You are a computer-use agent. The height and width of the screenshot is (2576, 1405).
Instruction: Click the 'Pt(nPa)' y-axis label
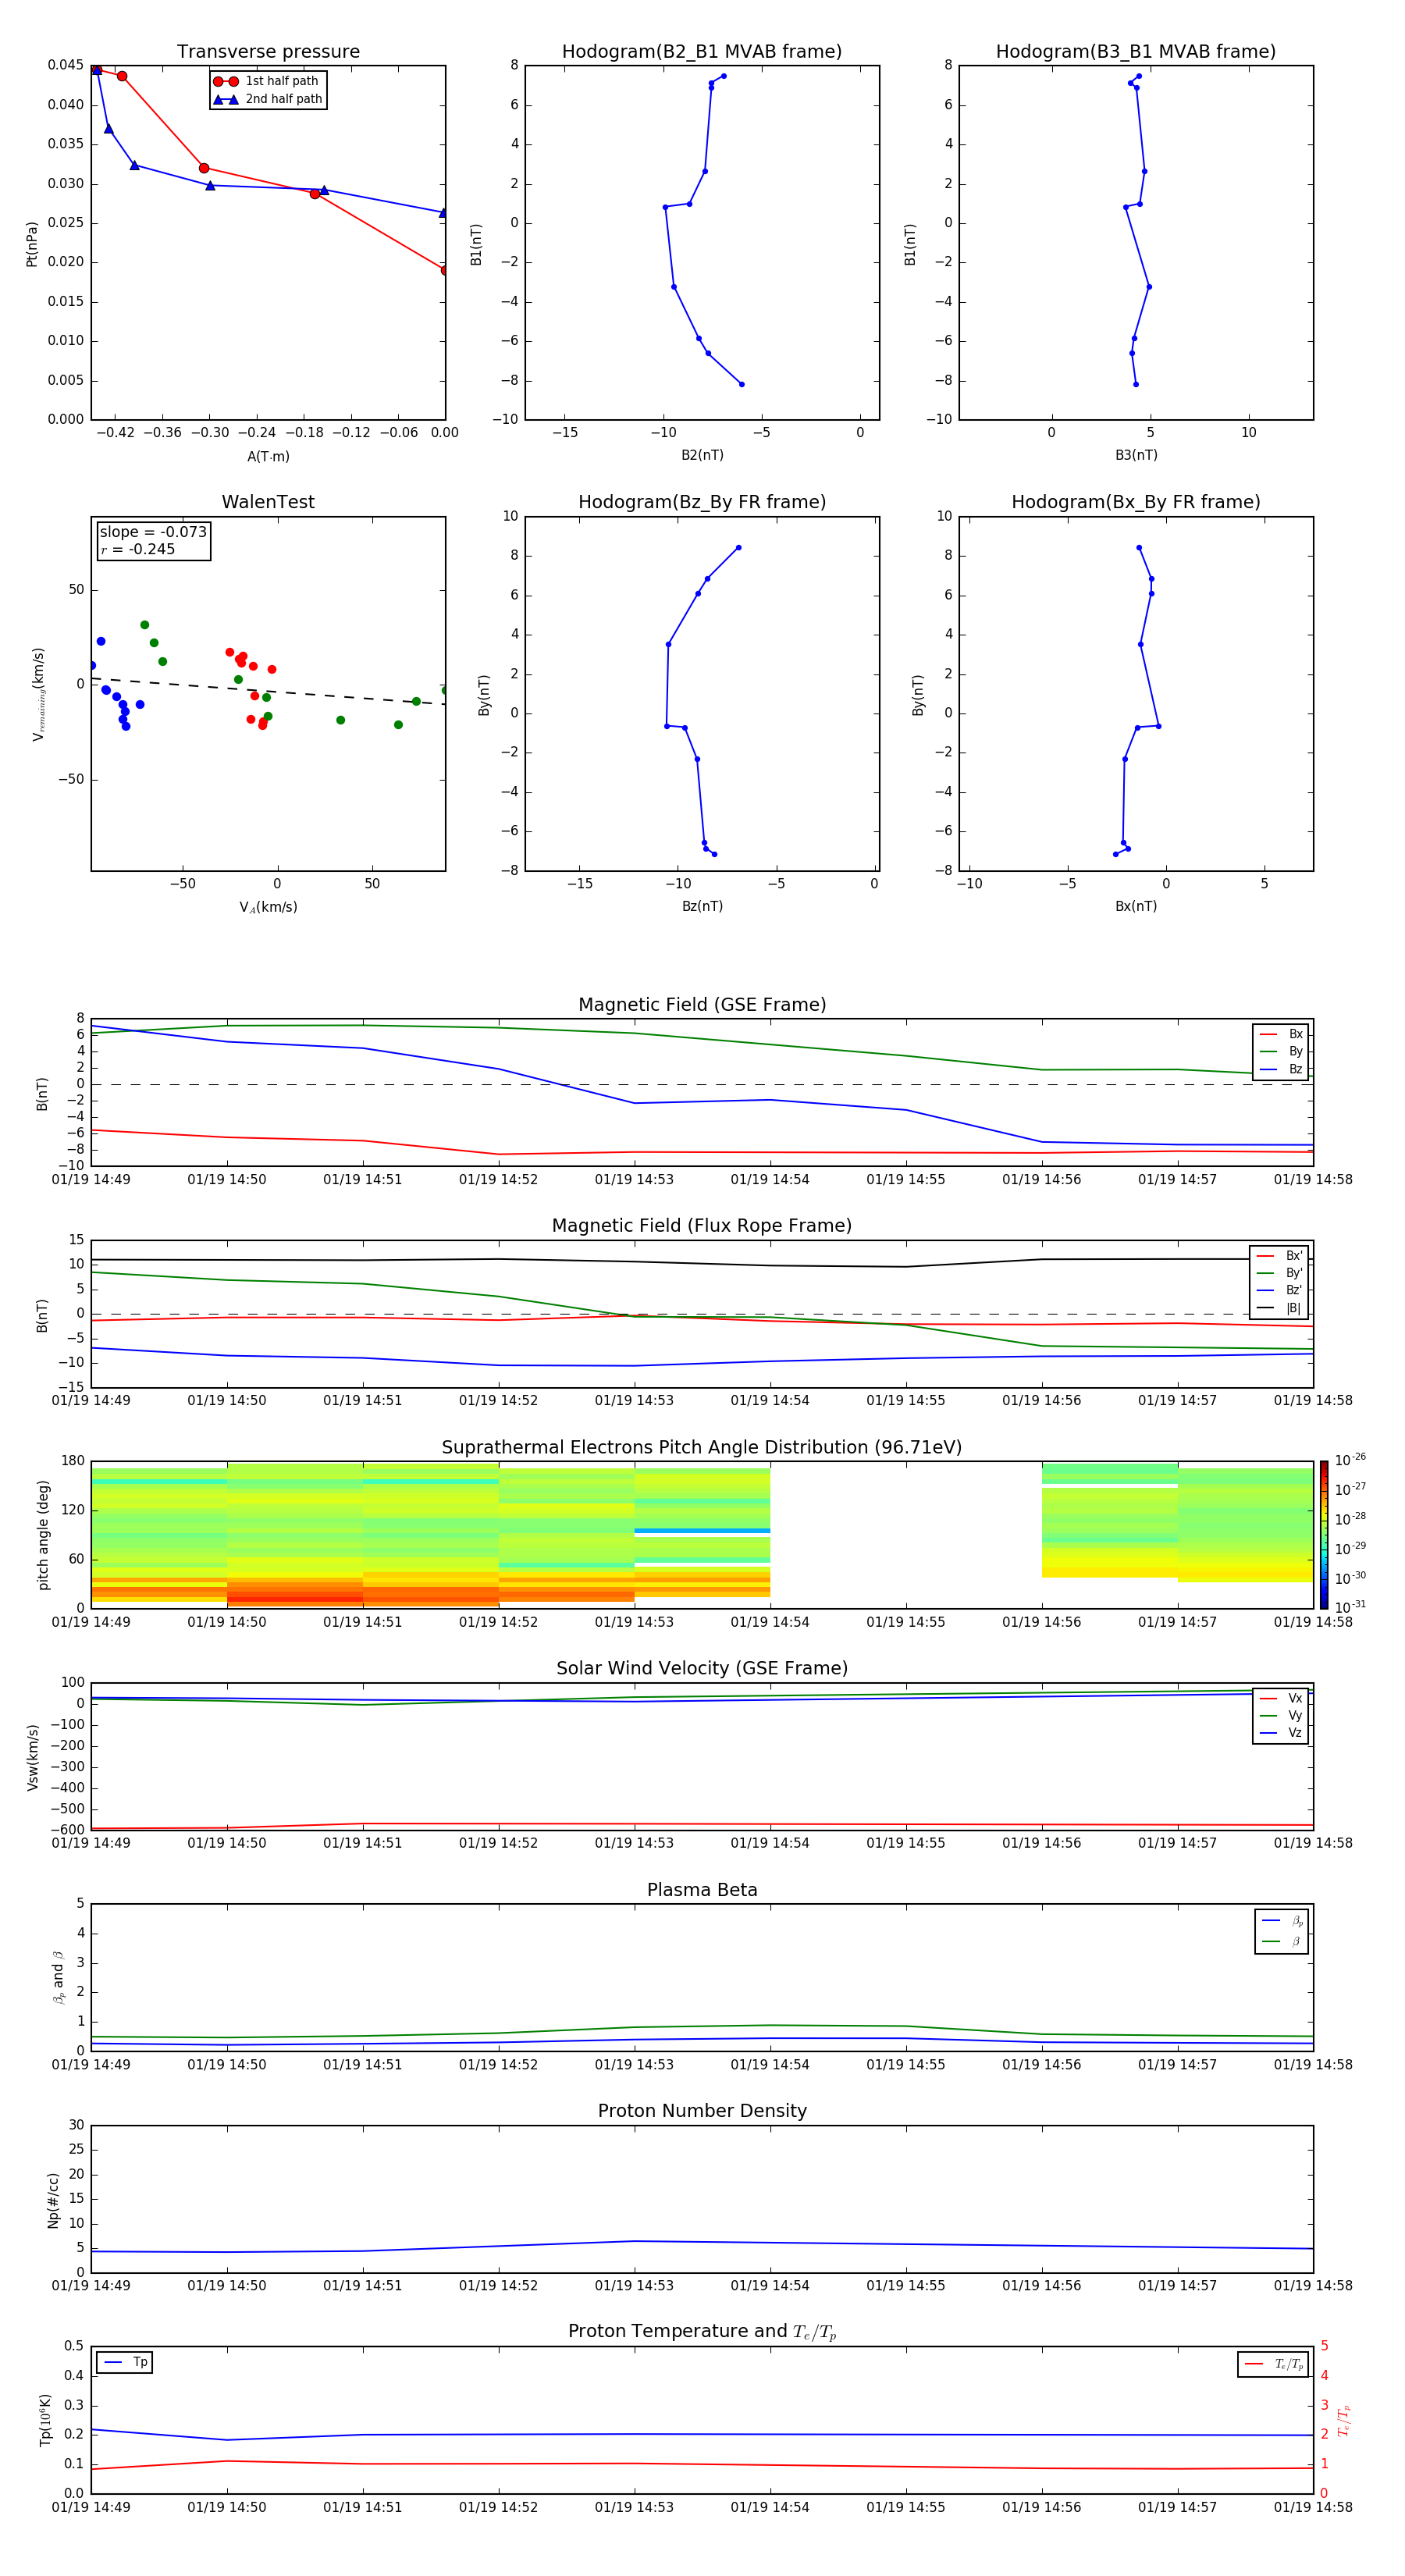(x=32, y=243)
